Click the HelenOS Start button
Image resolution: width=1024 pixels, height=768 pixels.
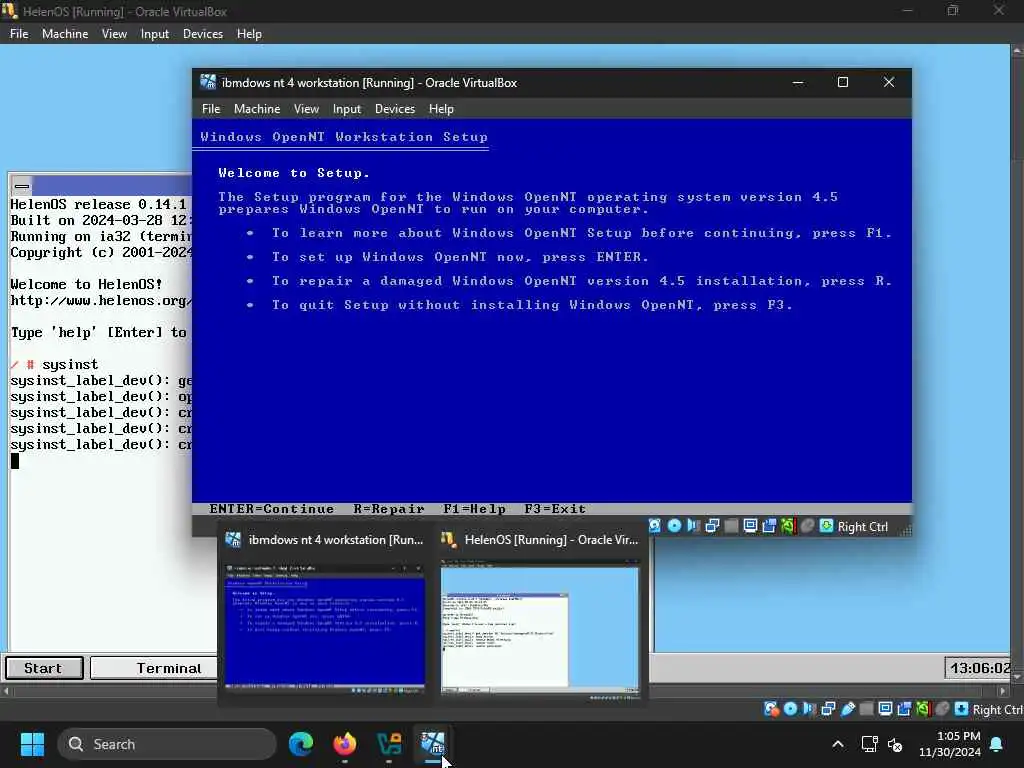tap(44, 668)
